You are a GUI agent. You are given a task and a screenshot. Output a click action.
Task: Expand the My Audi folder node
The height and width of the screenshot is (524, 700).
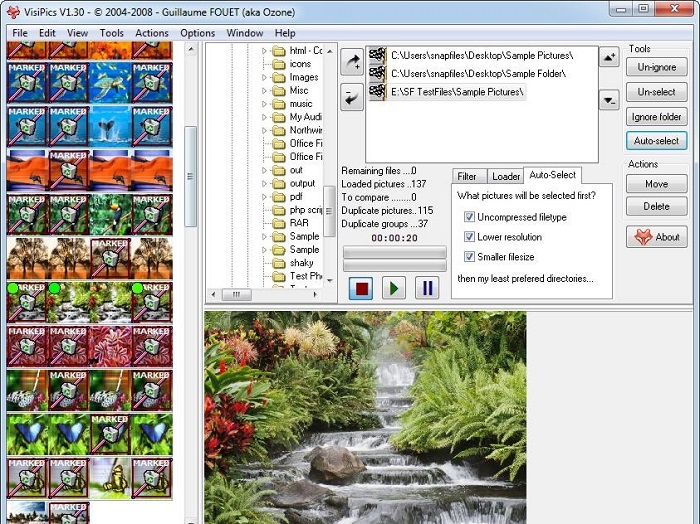point(264,117)
